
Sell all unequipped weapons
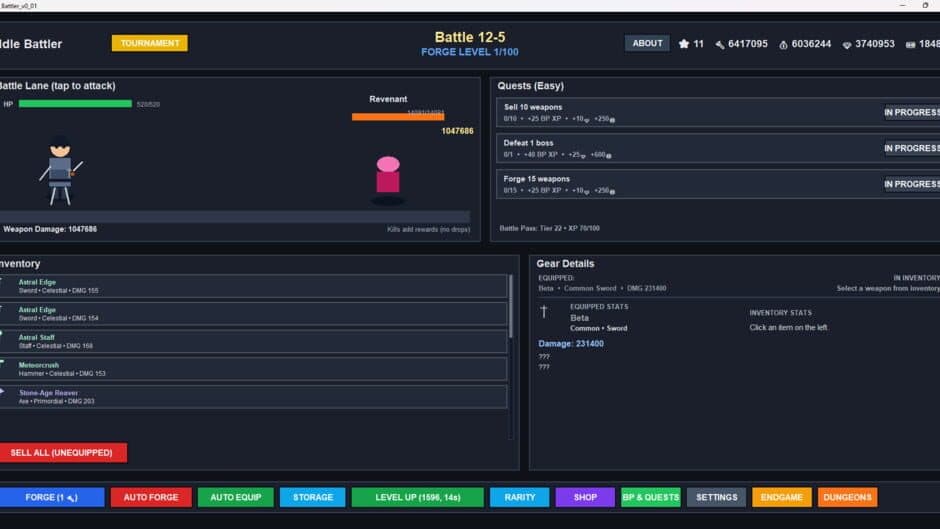63,453
